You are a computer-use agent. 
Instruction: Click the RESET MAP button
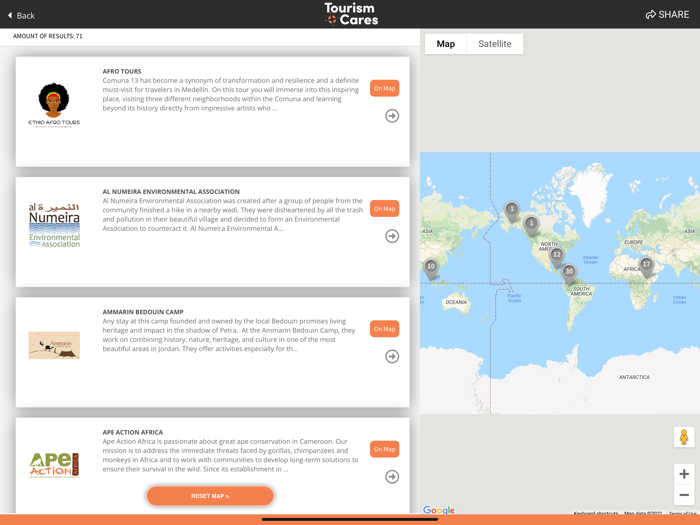coord(210,496)
